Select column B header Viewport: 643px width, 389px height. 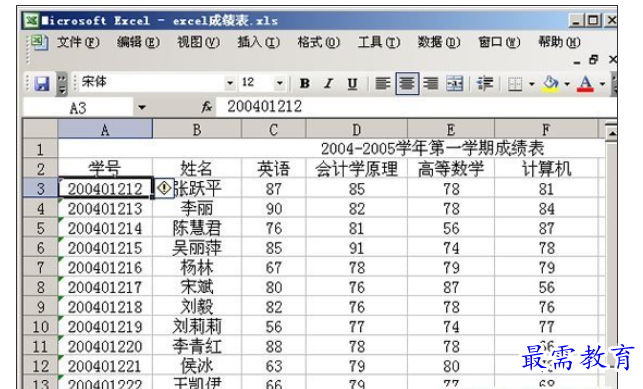click(x=197, y=130)
